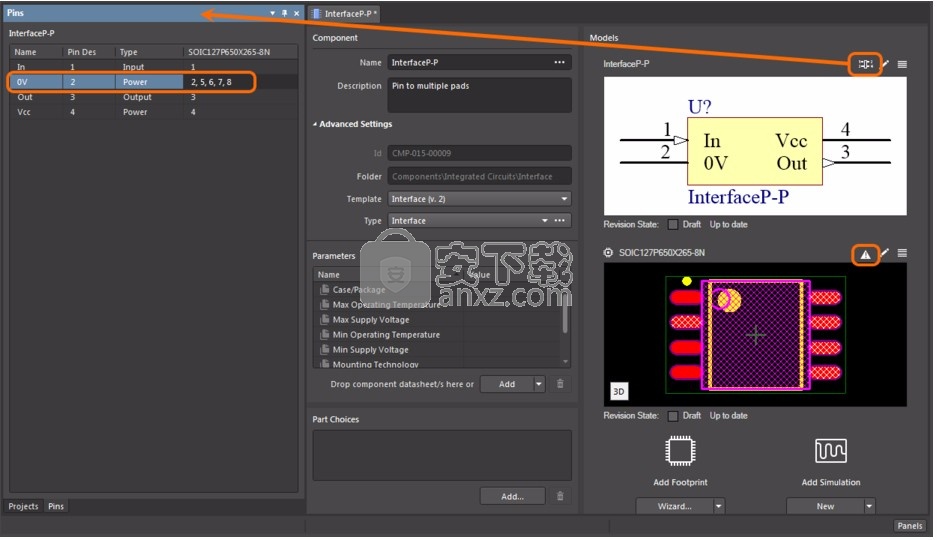Open the New simulation dropdown arrow

click(x=869, y=506)
